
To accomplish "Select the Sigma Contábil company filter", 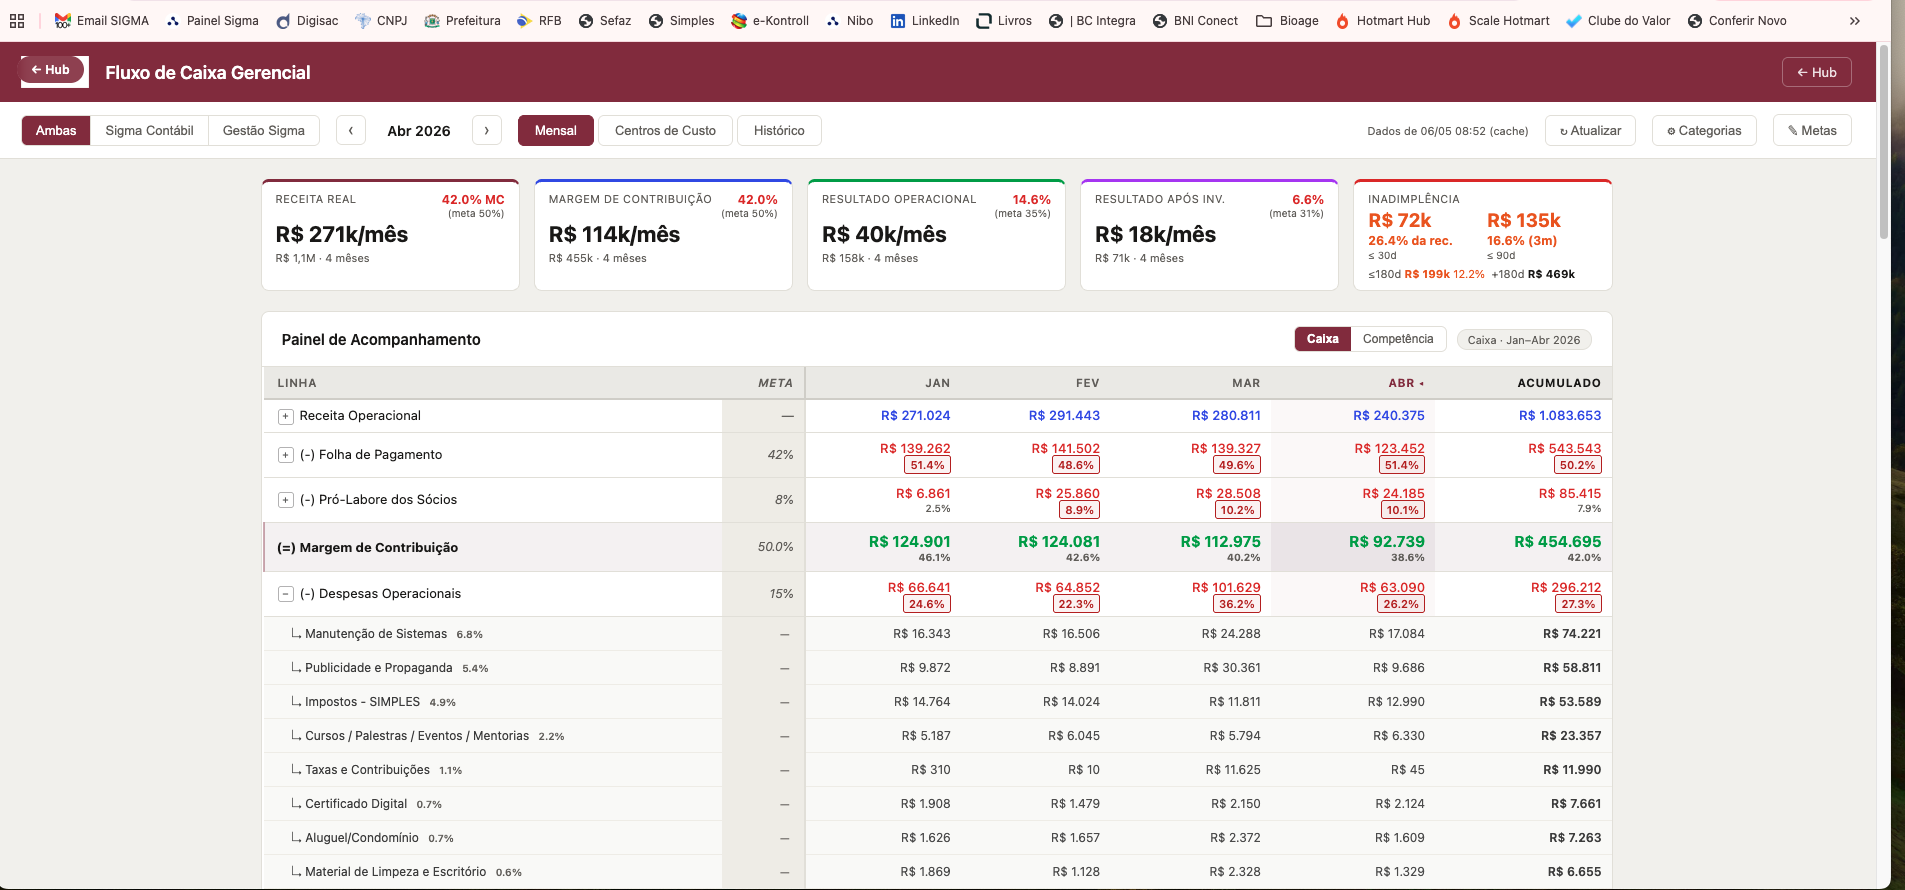I will pos(149,131).
